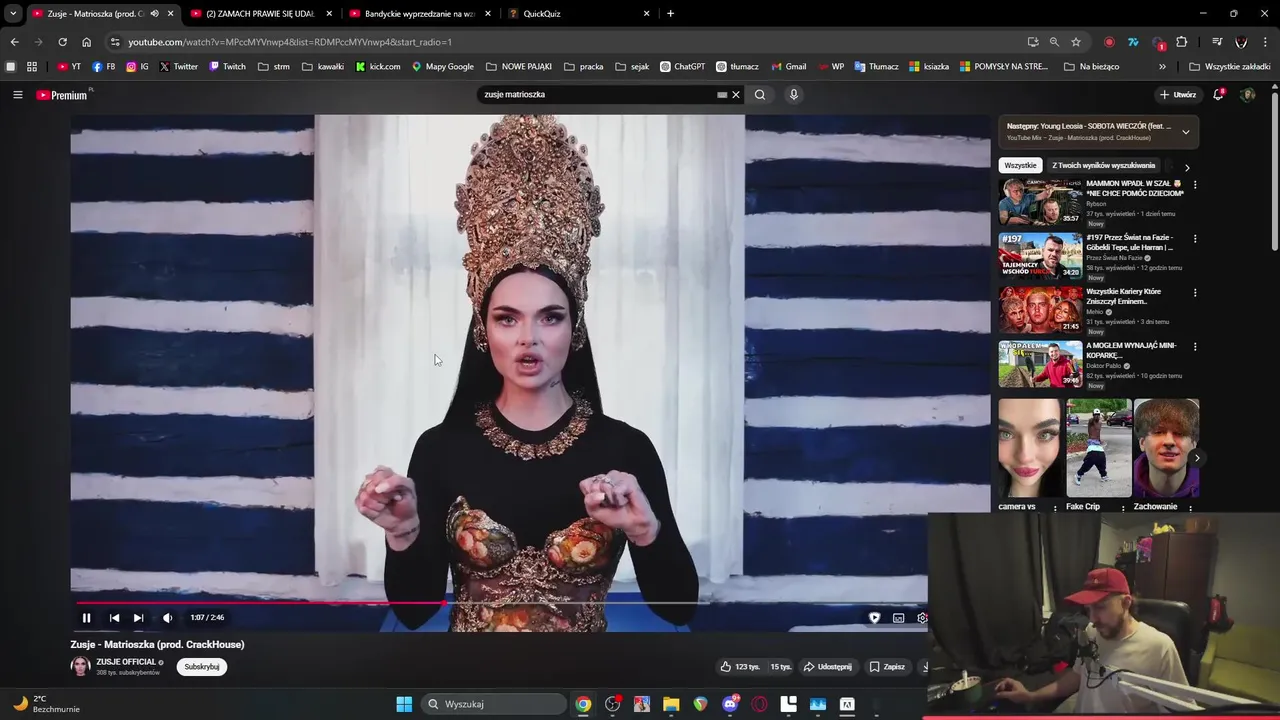
Task: Mute the video volume
Action: pos(167,618)
